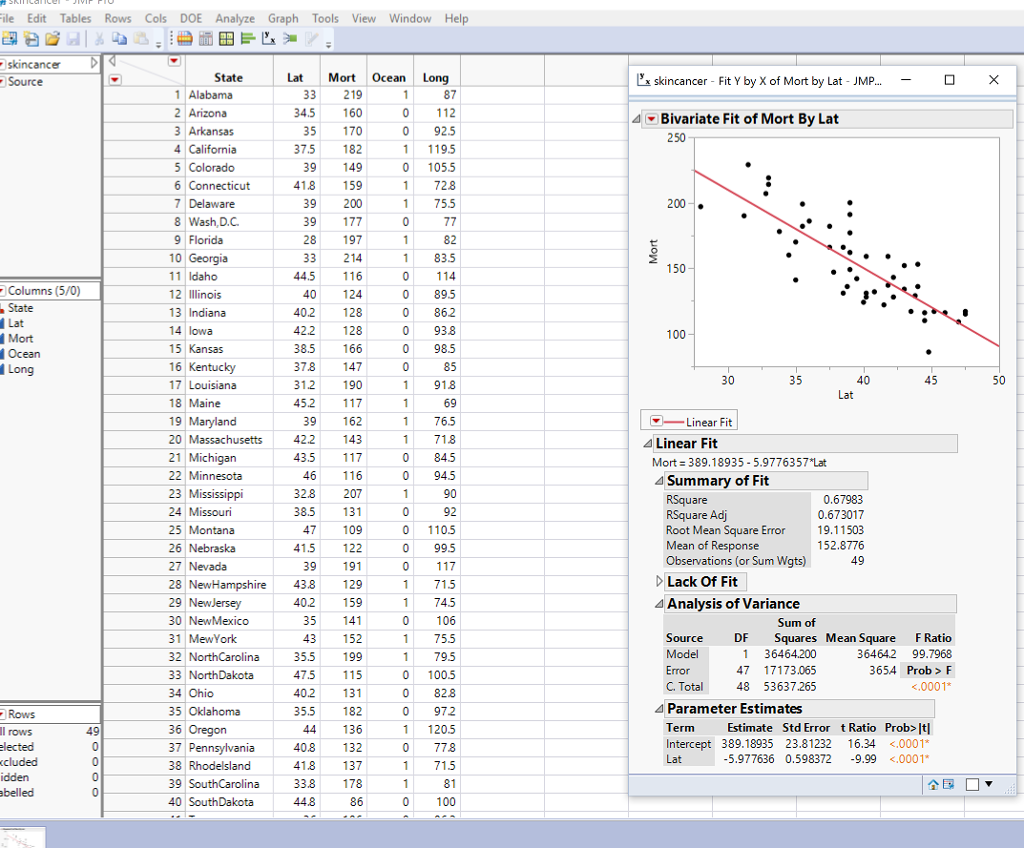Click the Cut scissors toolbar icon
Image resolution: width=1024 pixels, height=848 pixels.
click(x=99, y=39)
